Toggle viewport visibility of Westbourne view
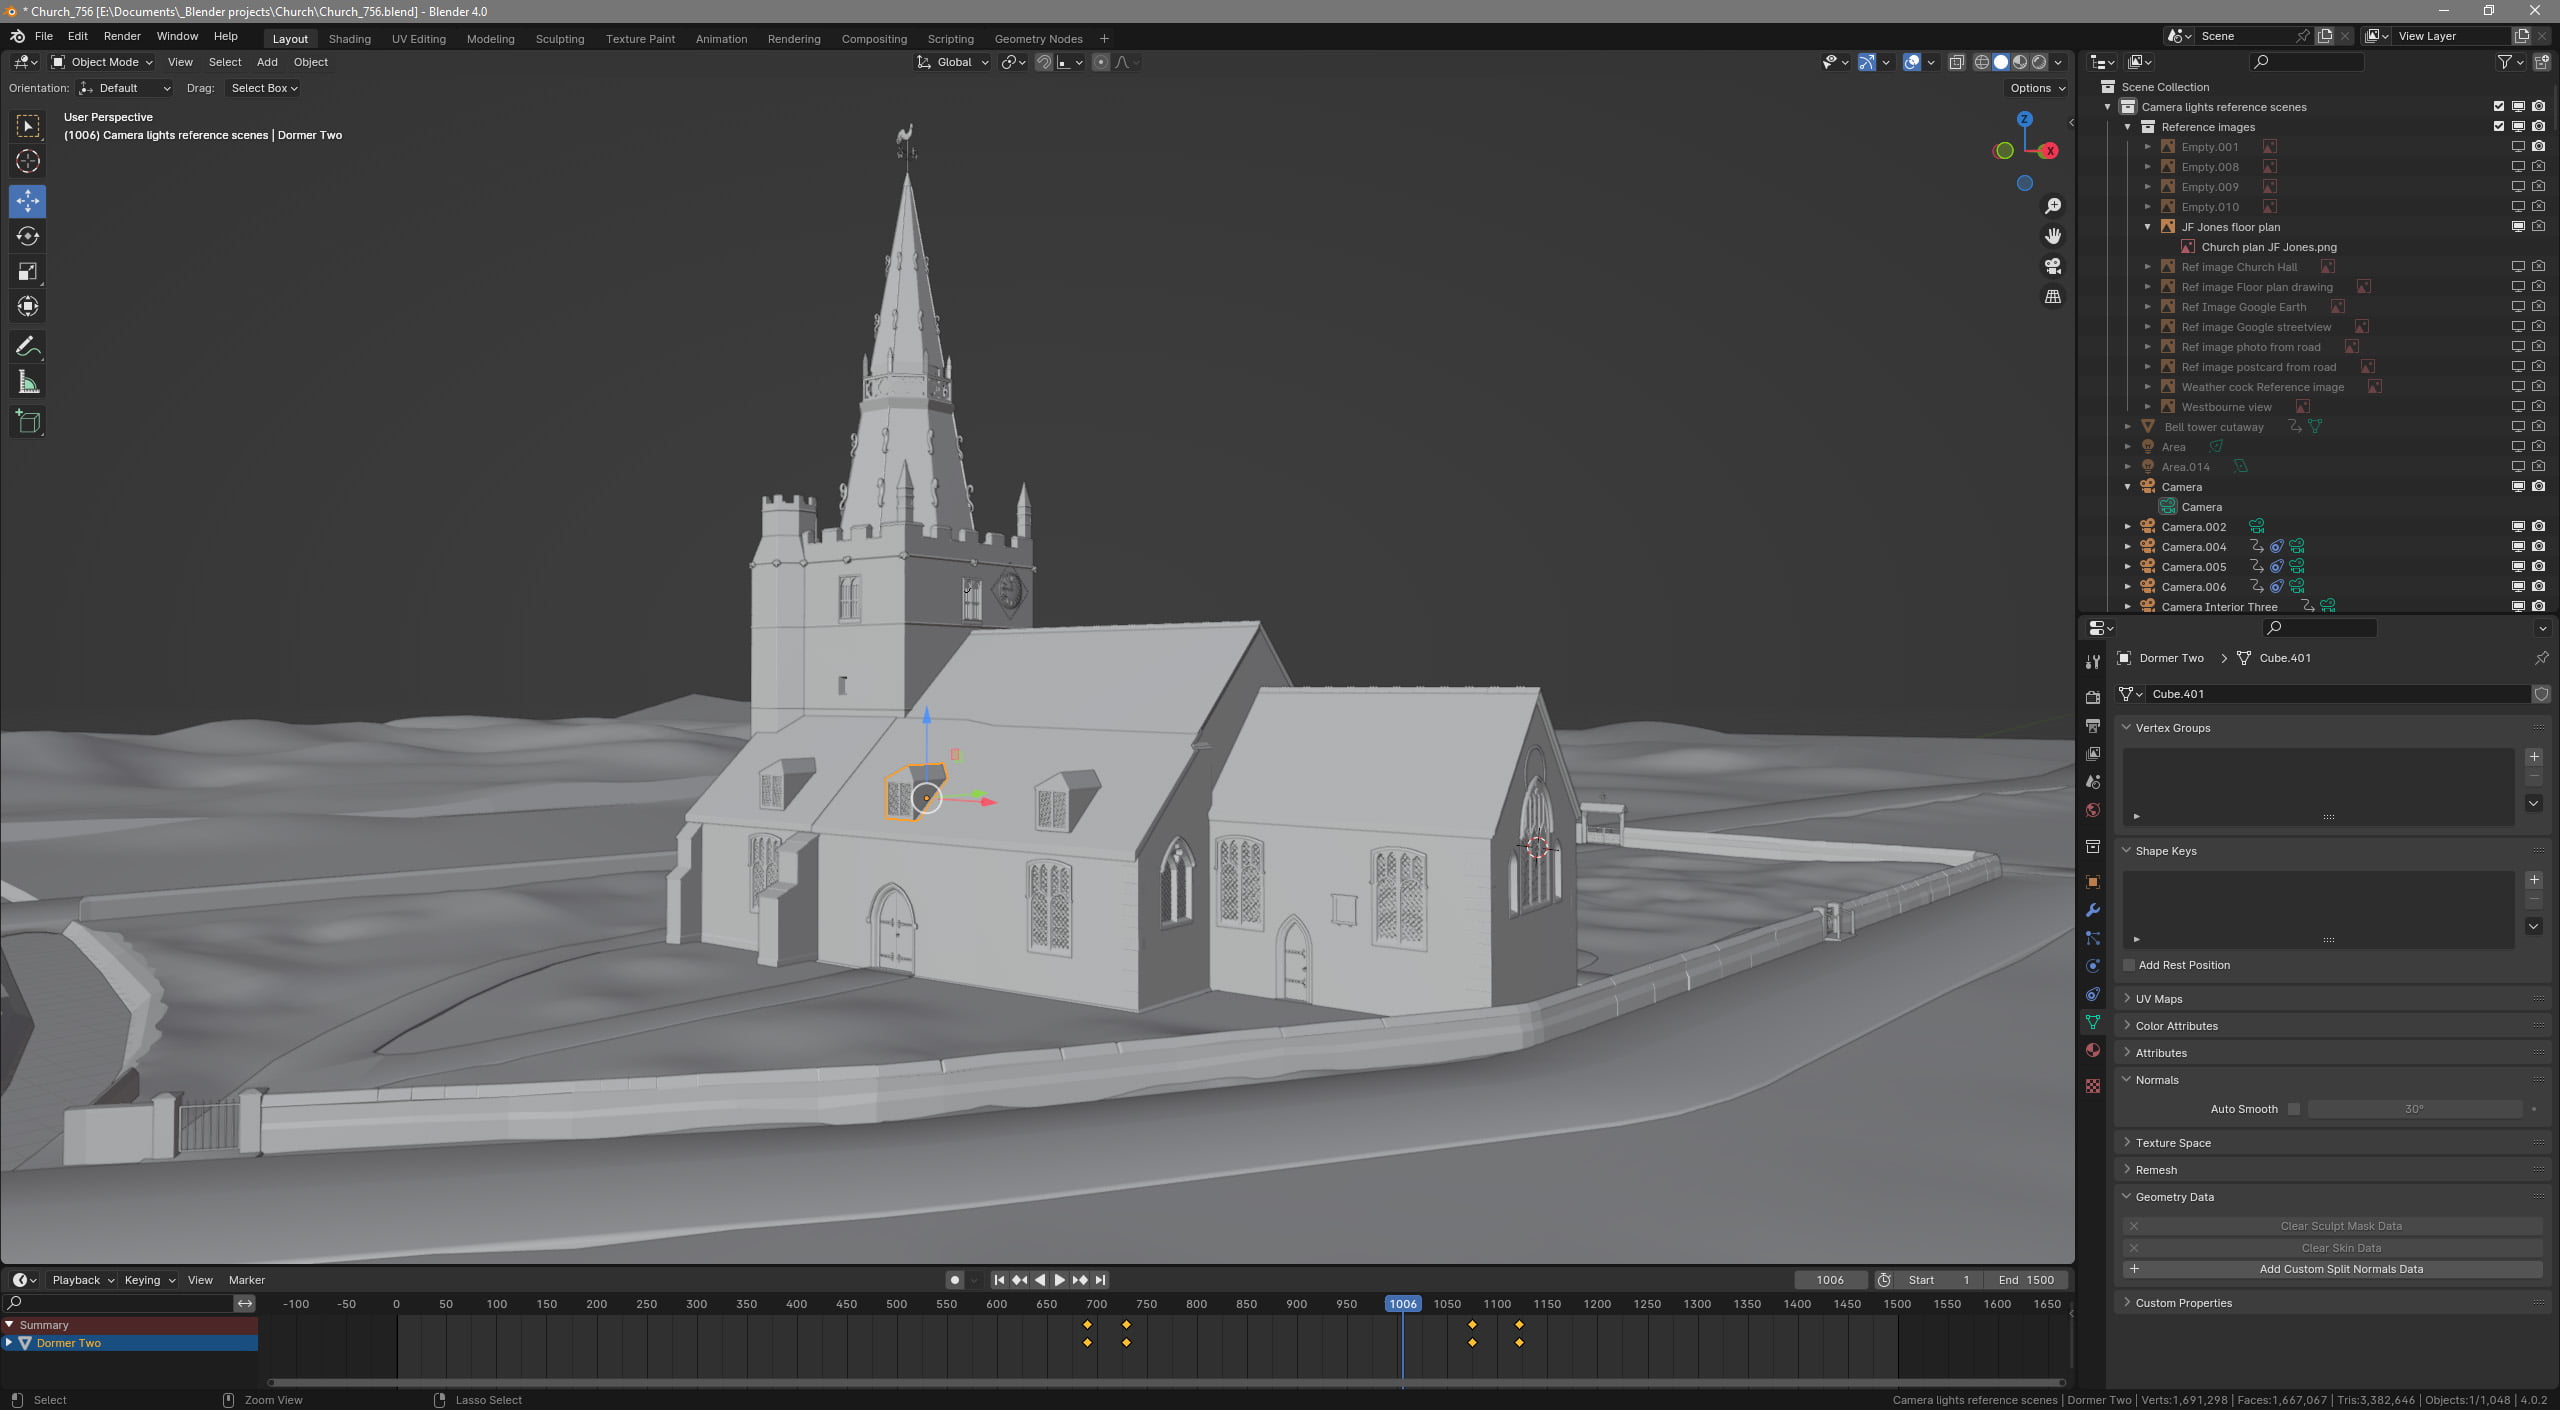The image size is (2560, 1410). (2519, 407)
